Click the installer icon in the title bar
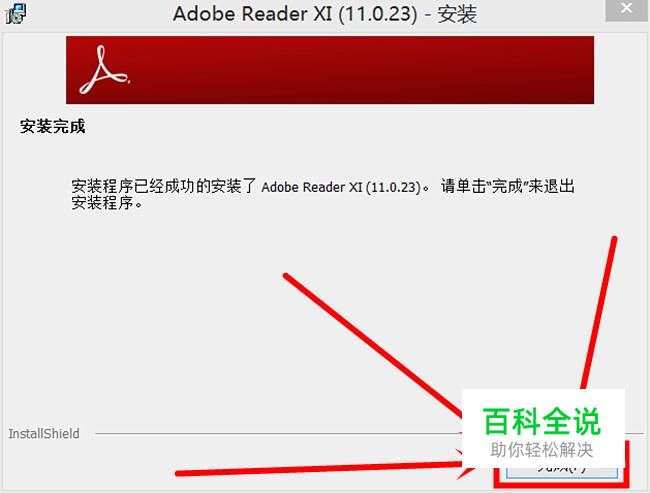Screen dimensions: 650x493 click(16, 13)
